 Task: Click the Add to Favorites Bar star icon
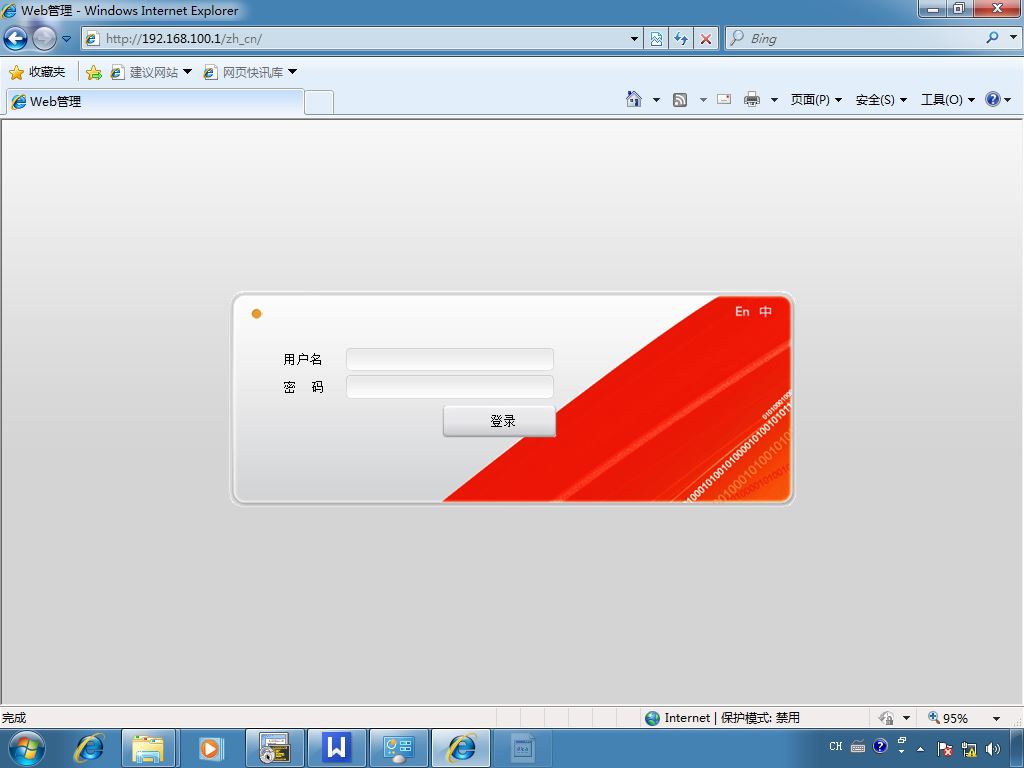[x=93, y=72]
